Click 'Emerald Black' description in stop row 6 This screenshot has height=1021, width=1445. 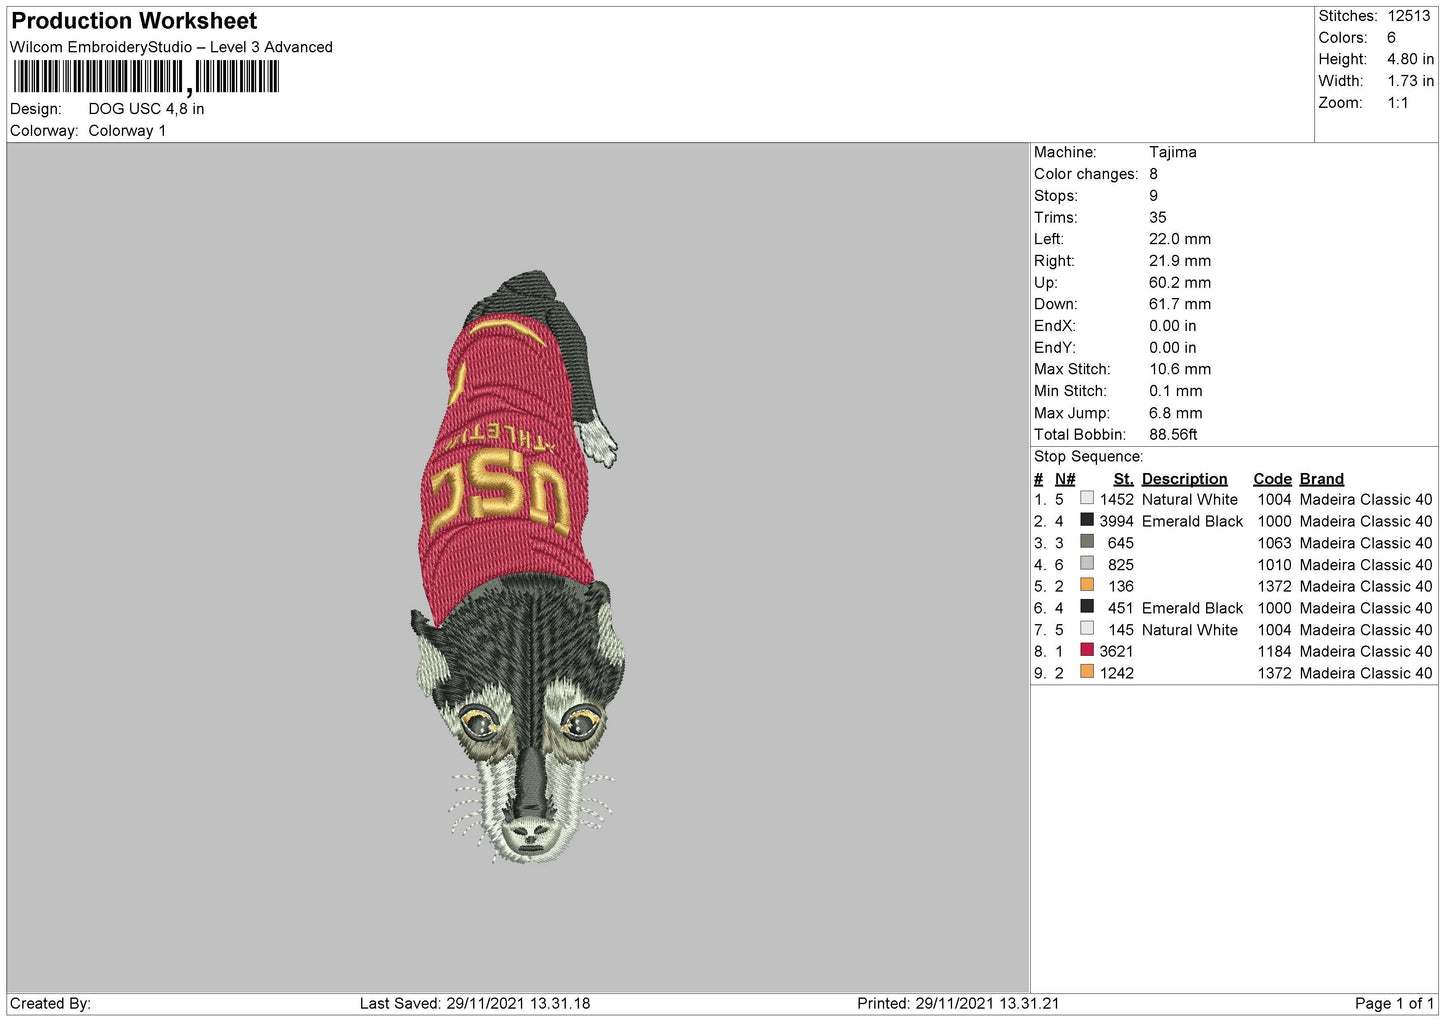[1192, 608]
